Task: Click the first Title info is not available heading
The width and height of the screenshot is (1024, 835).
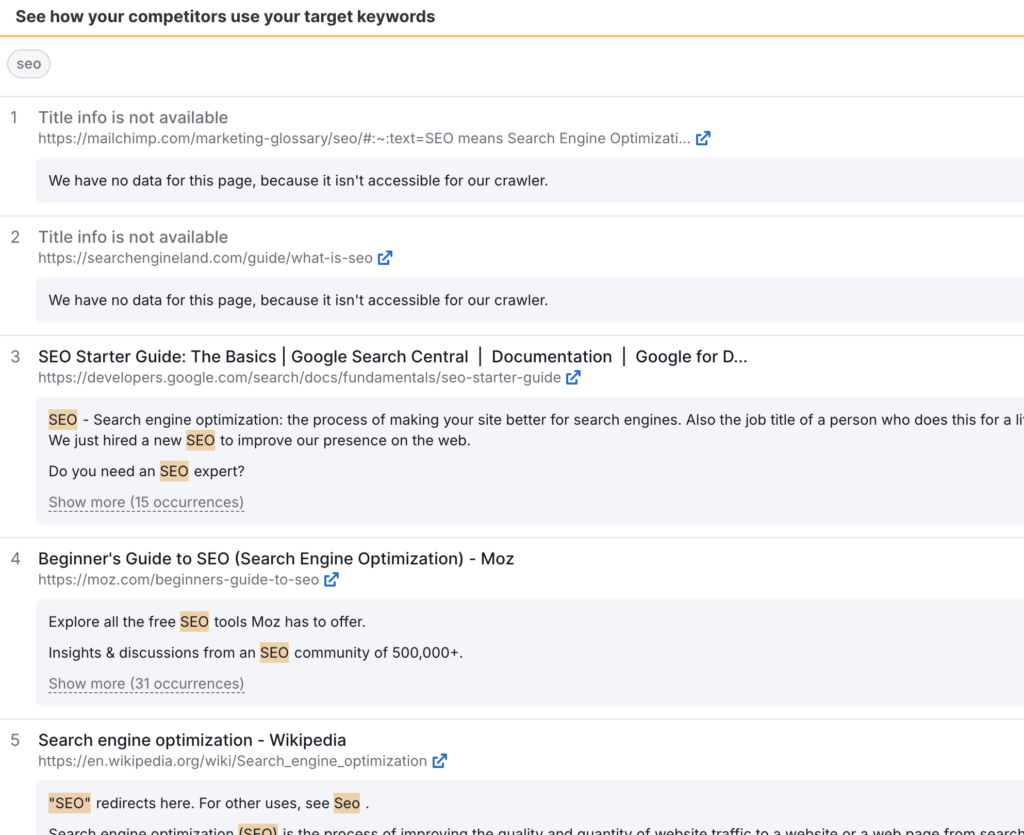Action: pyautogui.click(x=132, y=117)
